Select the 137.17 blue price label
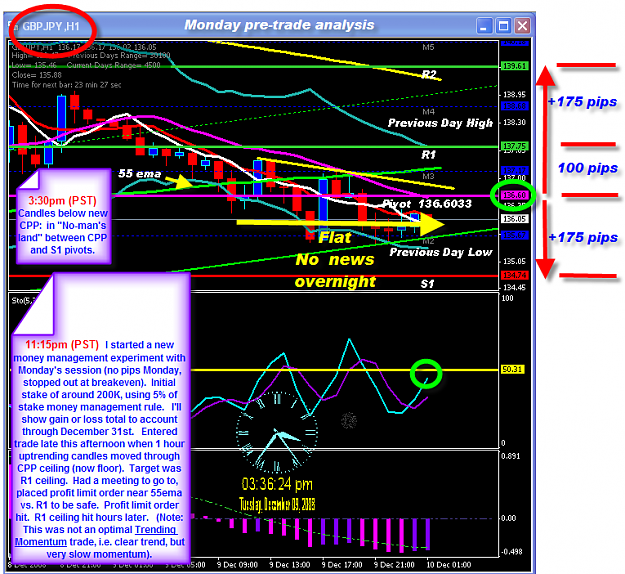Viewport: 625px width, 574px height. click(x=515, y=171)
